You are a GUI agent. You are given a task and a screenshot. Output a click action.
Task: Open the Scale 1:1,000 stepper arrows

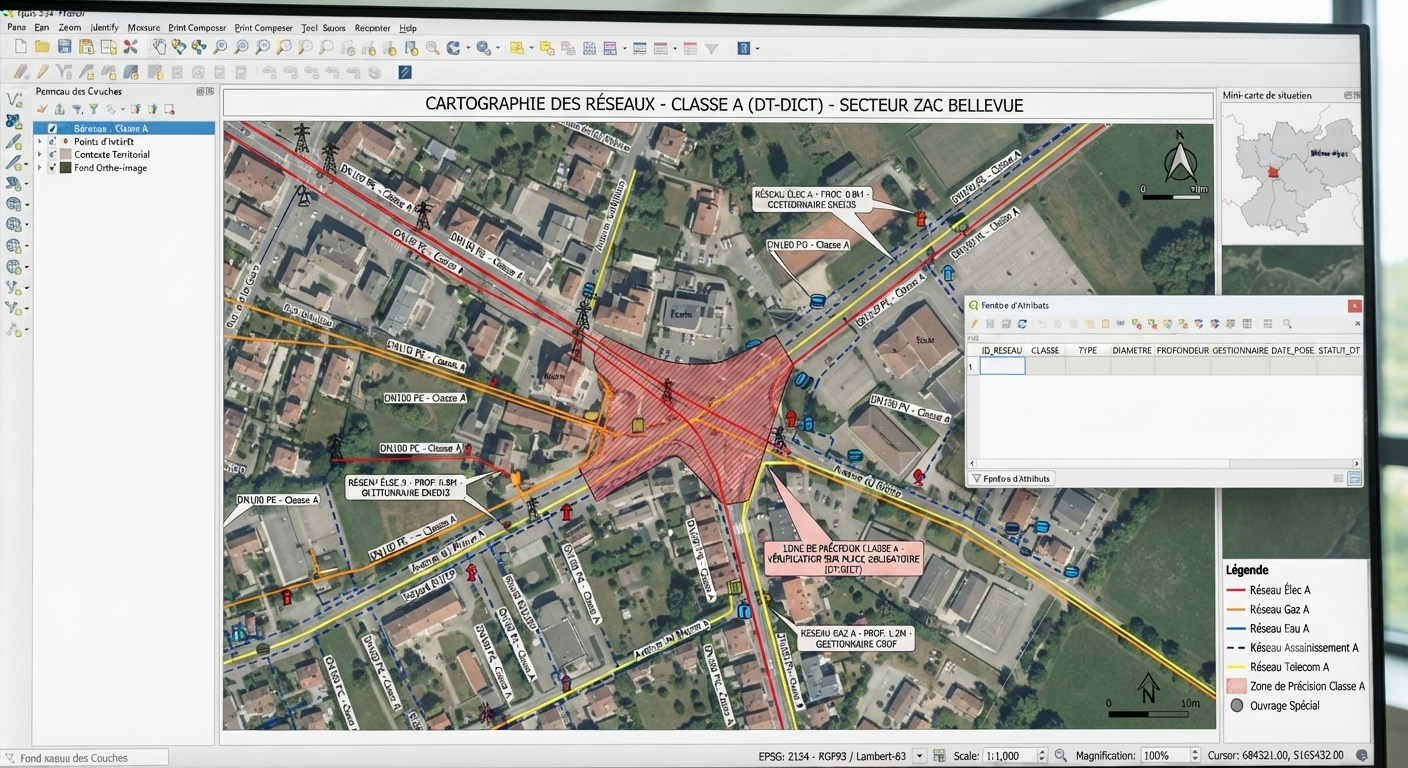(x=1042, y=756)
